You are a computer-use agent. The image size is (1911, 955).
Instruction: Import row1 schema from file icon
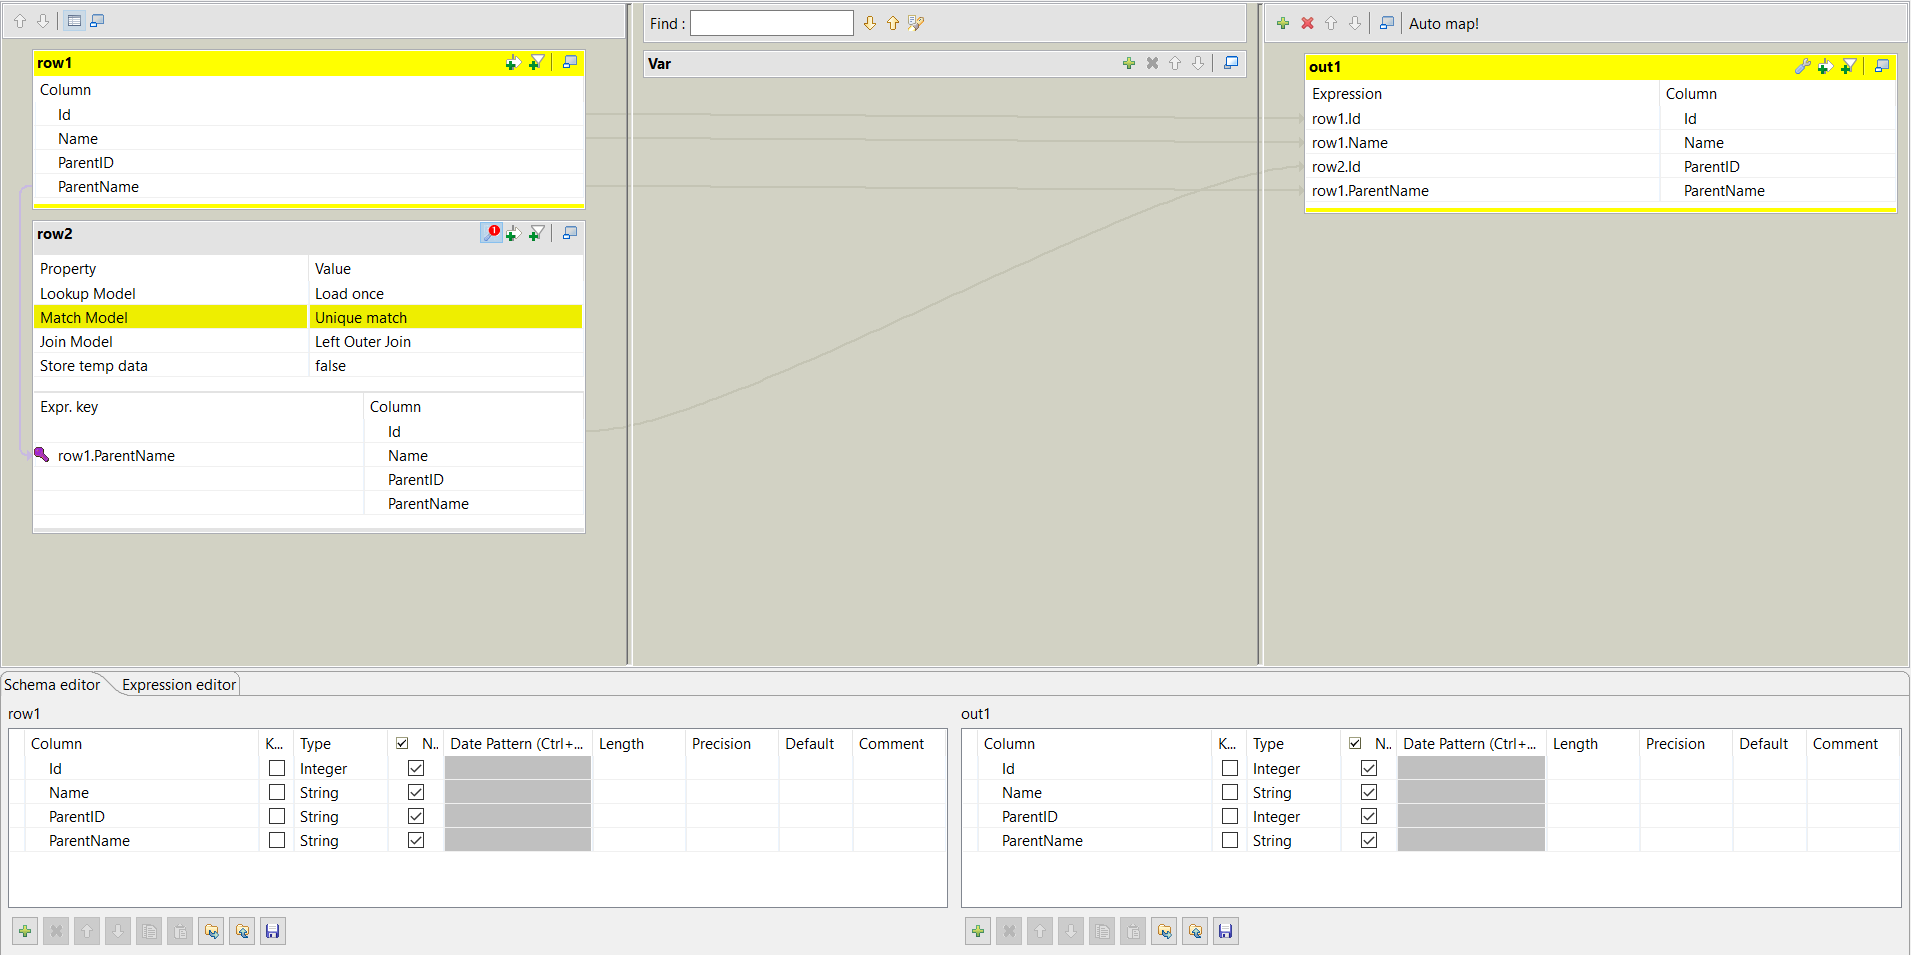211,931
